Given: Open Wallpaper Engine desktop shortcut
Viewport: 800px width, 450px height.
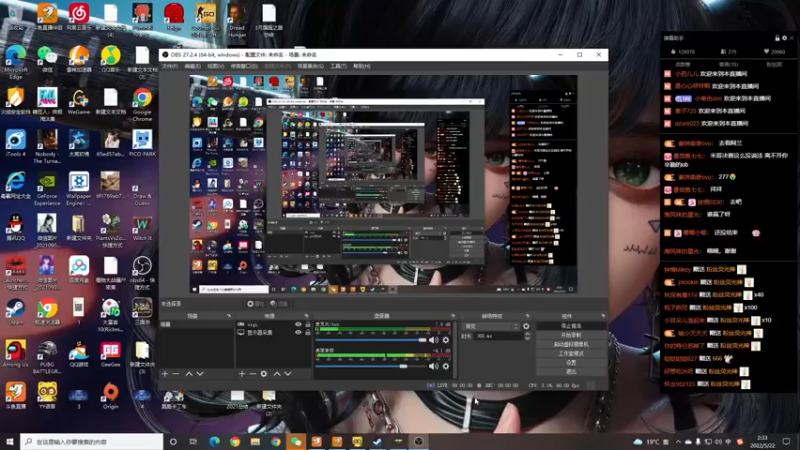Looking at the screenshot, I should [79, 189].
